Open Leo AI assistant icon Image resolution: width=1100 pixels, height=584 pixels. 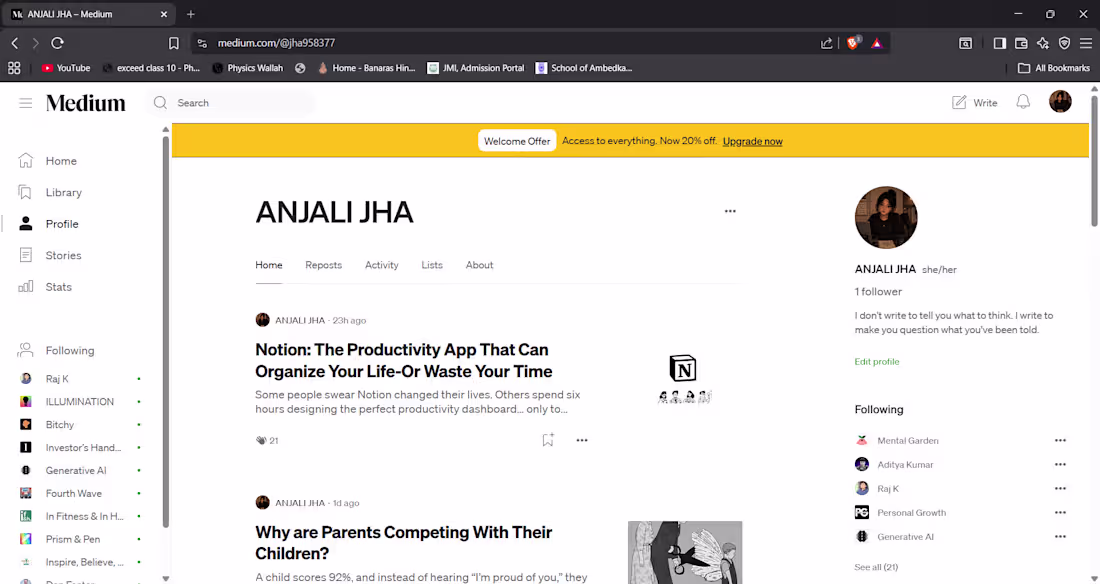tap(1043, 43)
